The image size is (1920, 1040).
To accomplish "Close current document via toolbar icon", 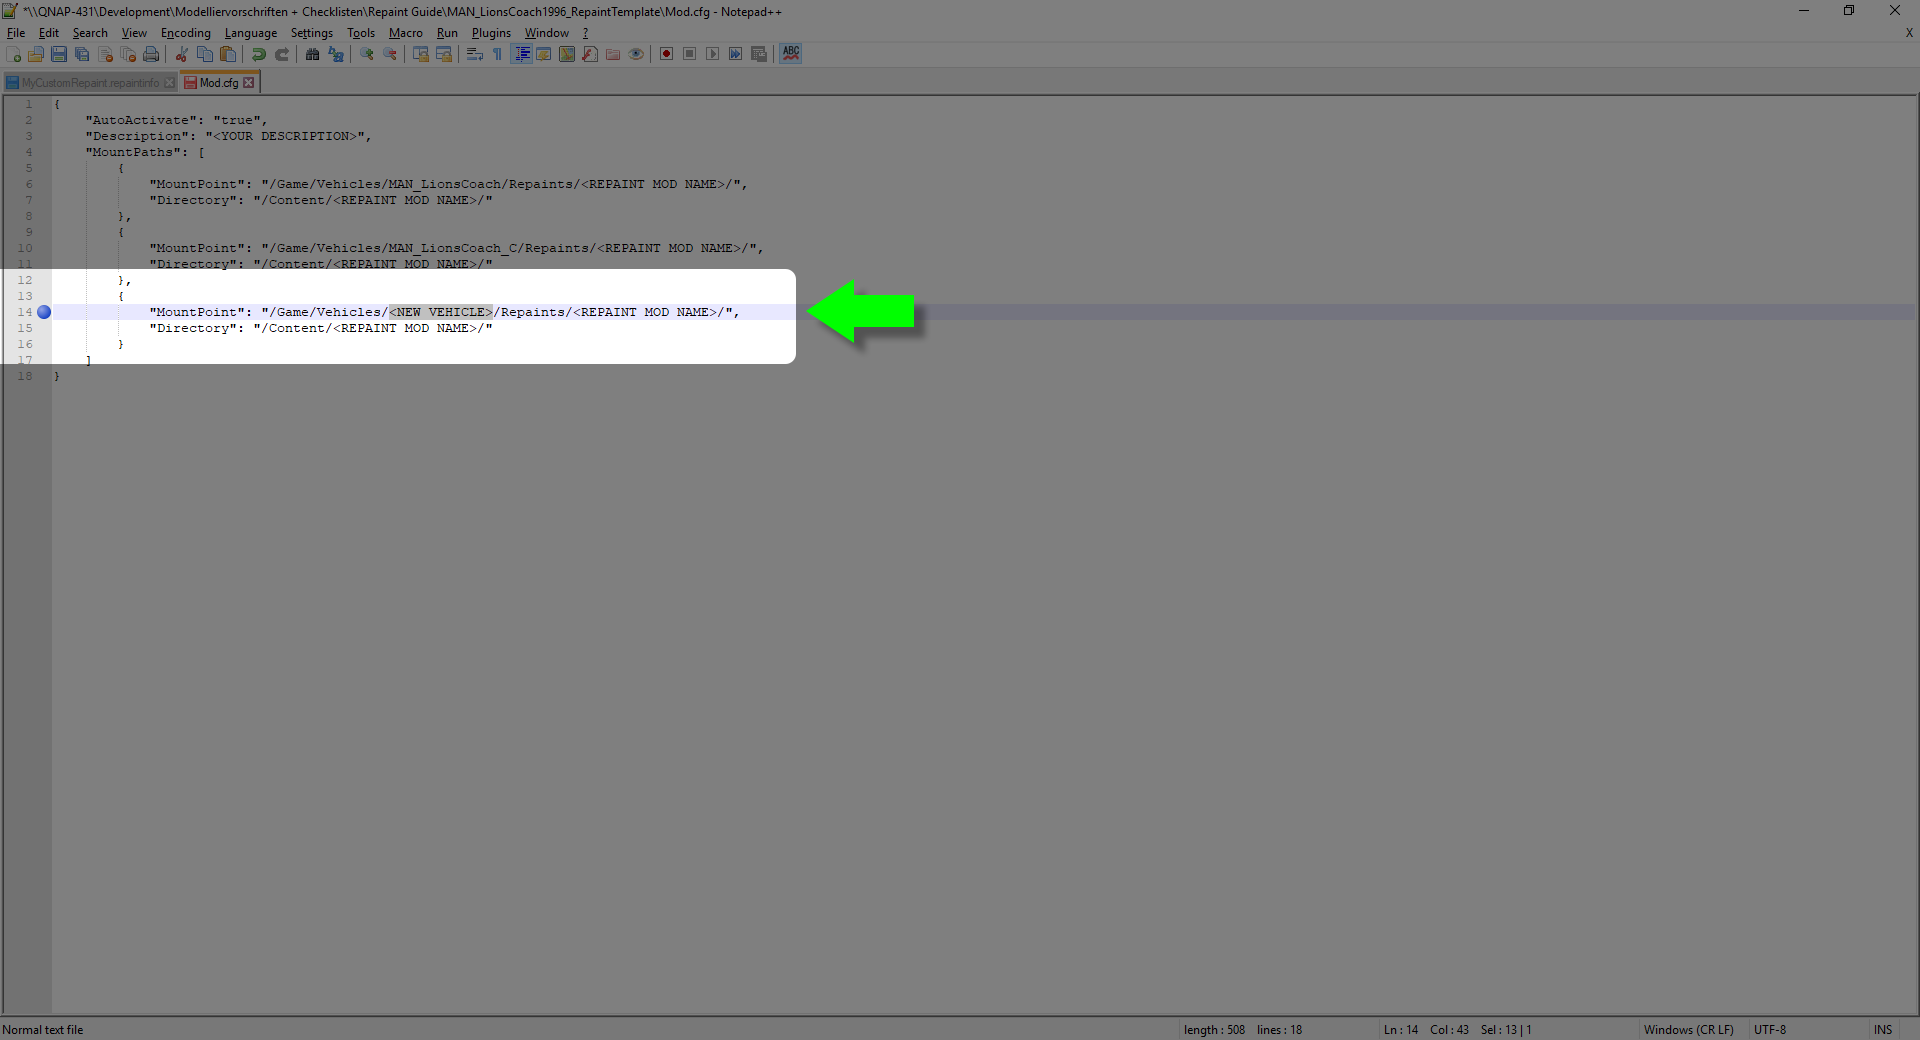I will tap(105, 54).
